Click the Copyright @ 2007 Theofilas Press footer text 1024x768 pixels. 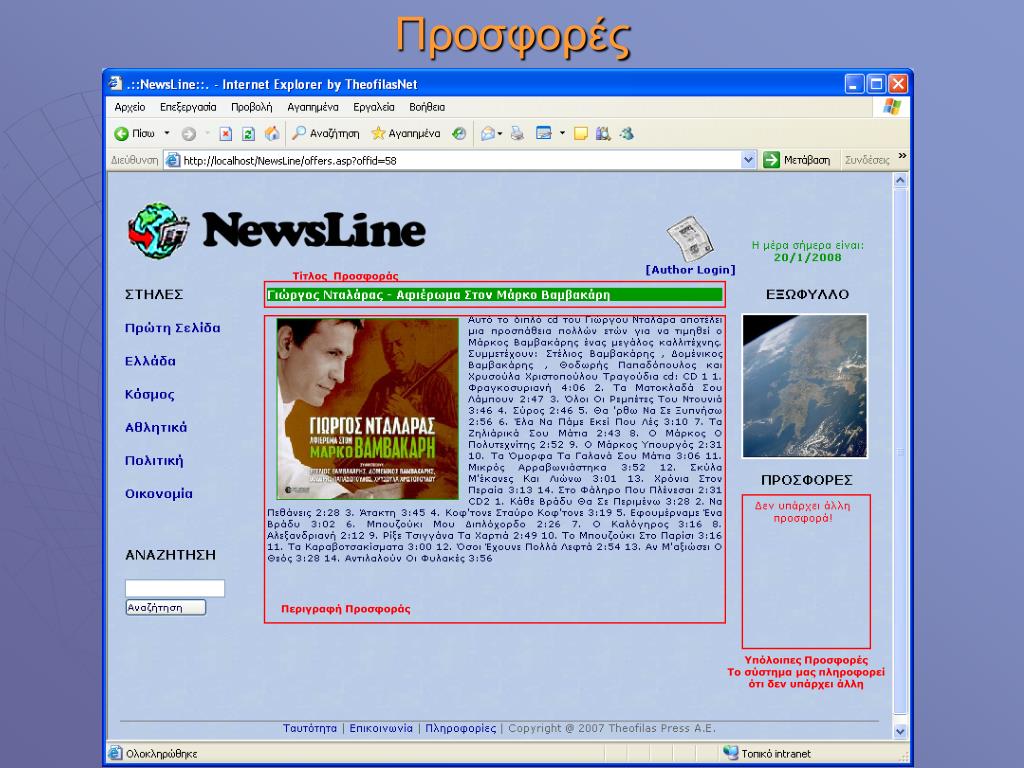[612, 728]
